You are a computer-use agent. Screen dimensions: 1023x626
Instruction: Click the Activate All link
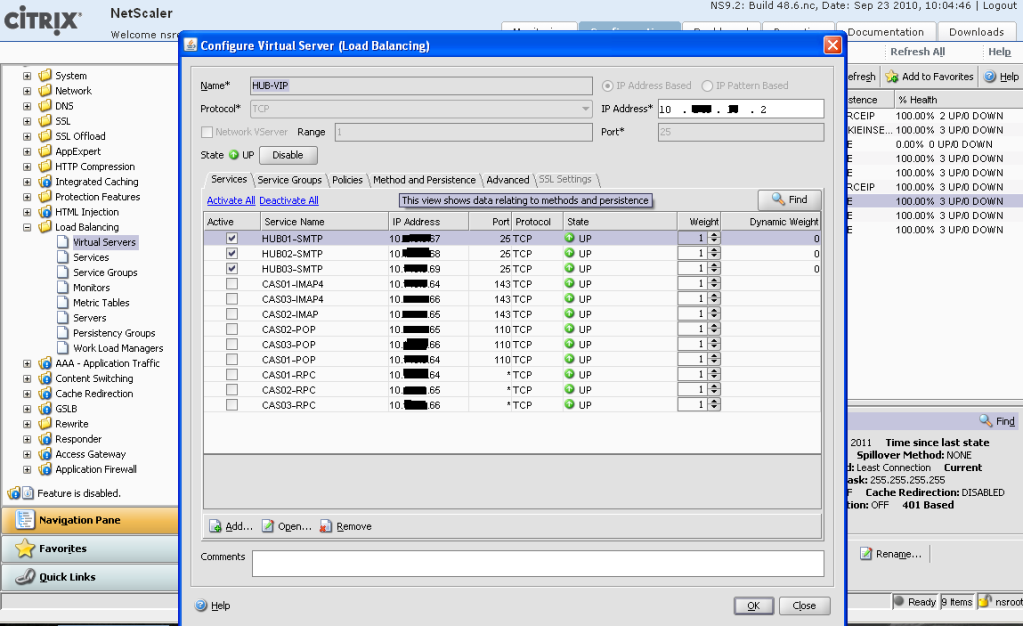pos(231,200)
